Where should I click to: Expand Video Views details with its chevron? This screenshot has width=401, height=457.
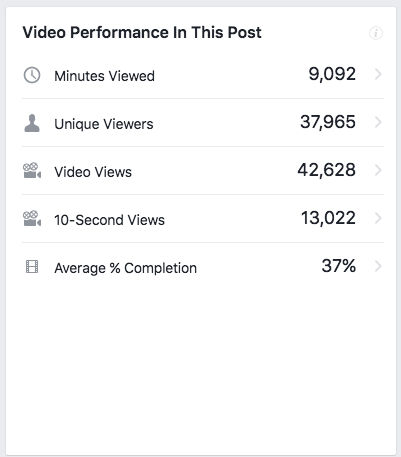click(x=378, y=170)
